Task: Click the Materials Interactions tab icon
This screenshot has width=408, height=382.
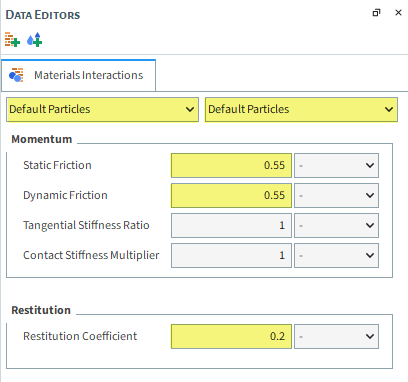Action: tap(16, 75)
